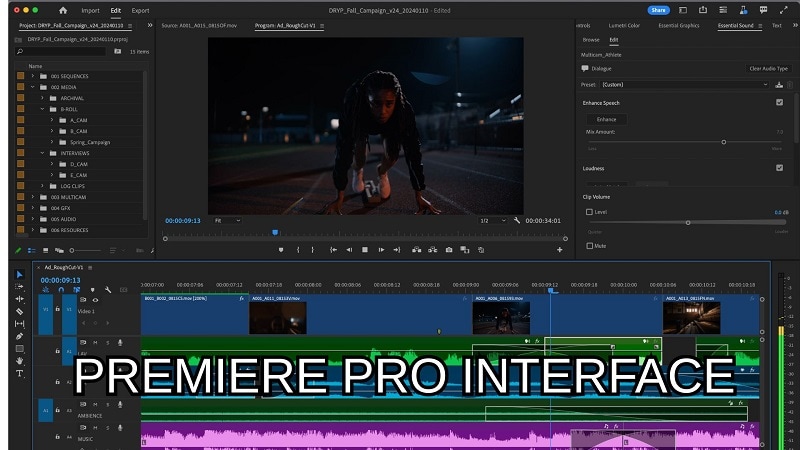800x450 pixels.
Task: Save Essential Sound preset icon
Action: tap(779, 85)
